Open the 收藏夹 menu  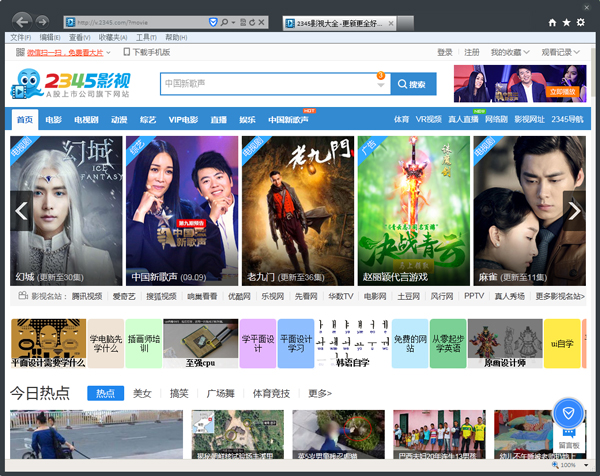[x=113, y=37]
